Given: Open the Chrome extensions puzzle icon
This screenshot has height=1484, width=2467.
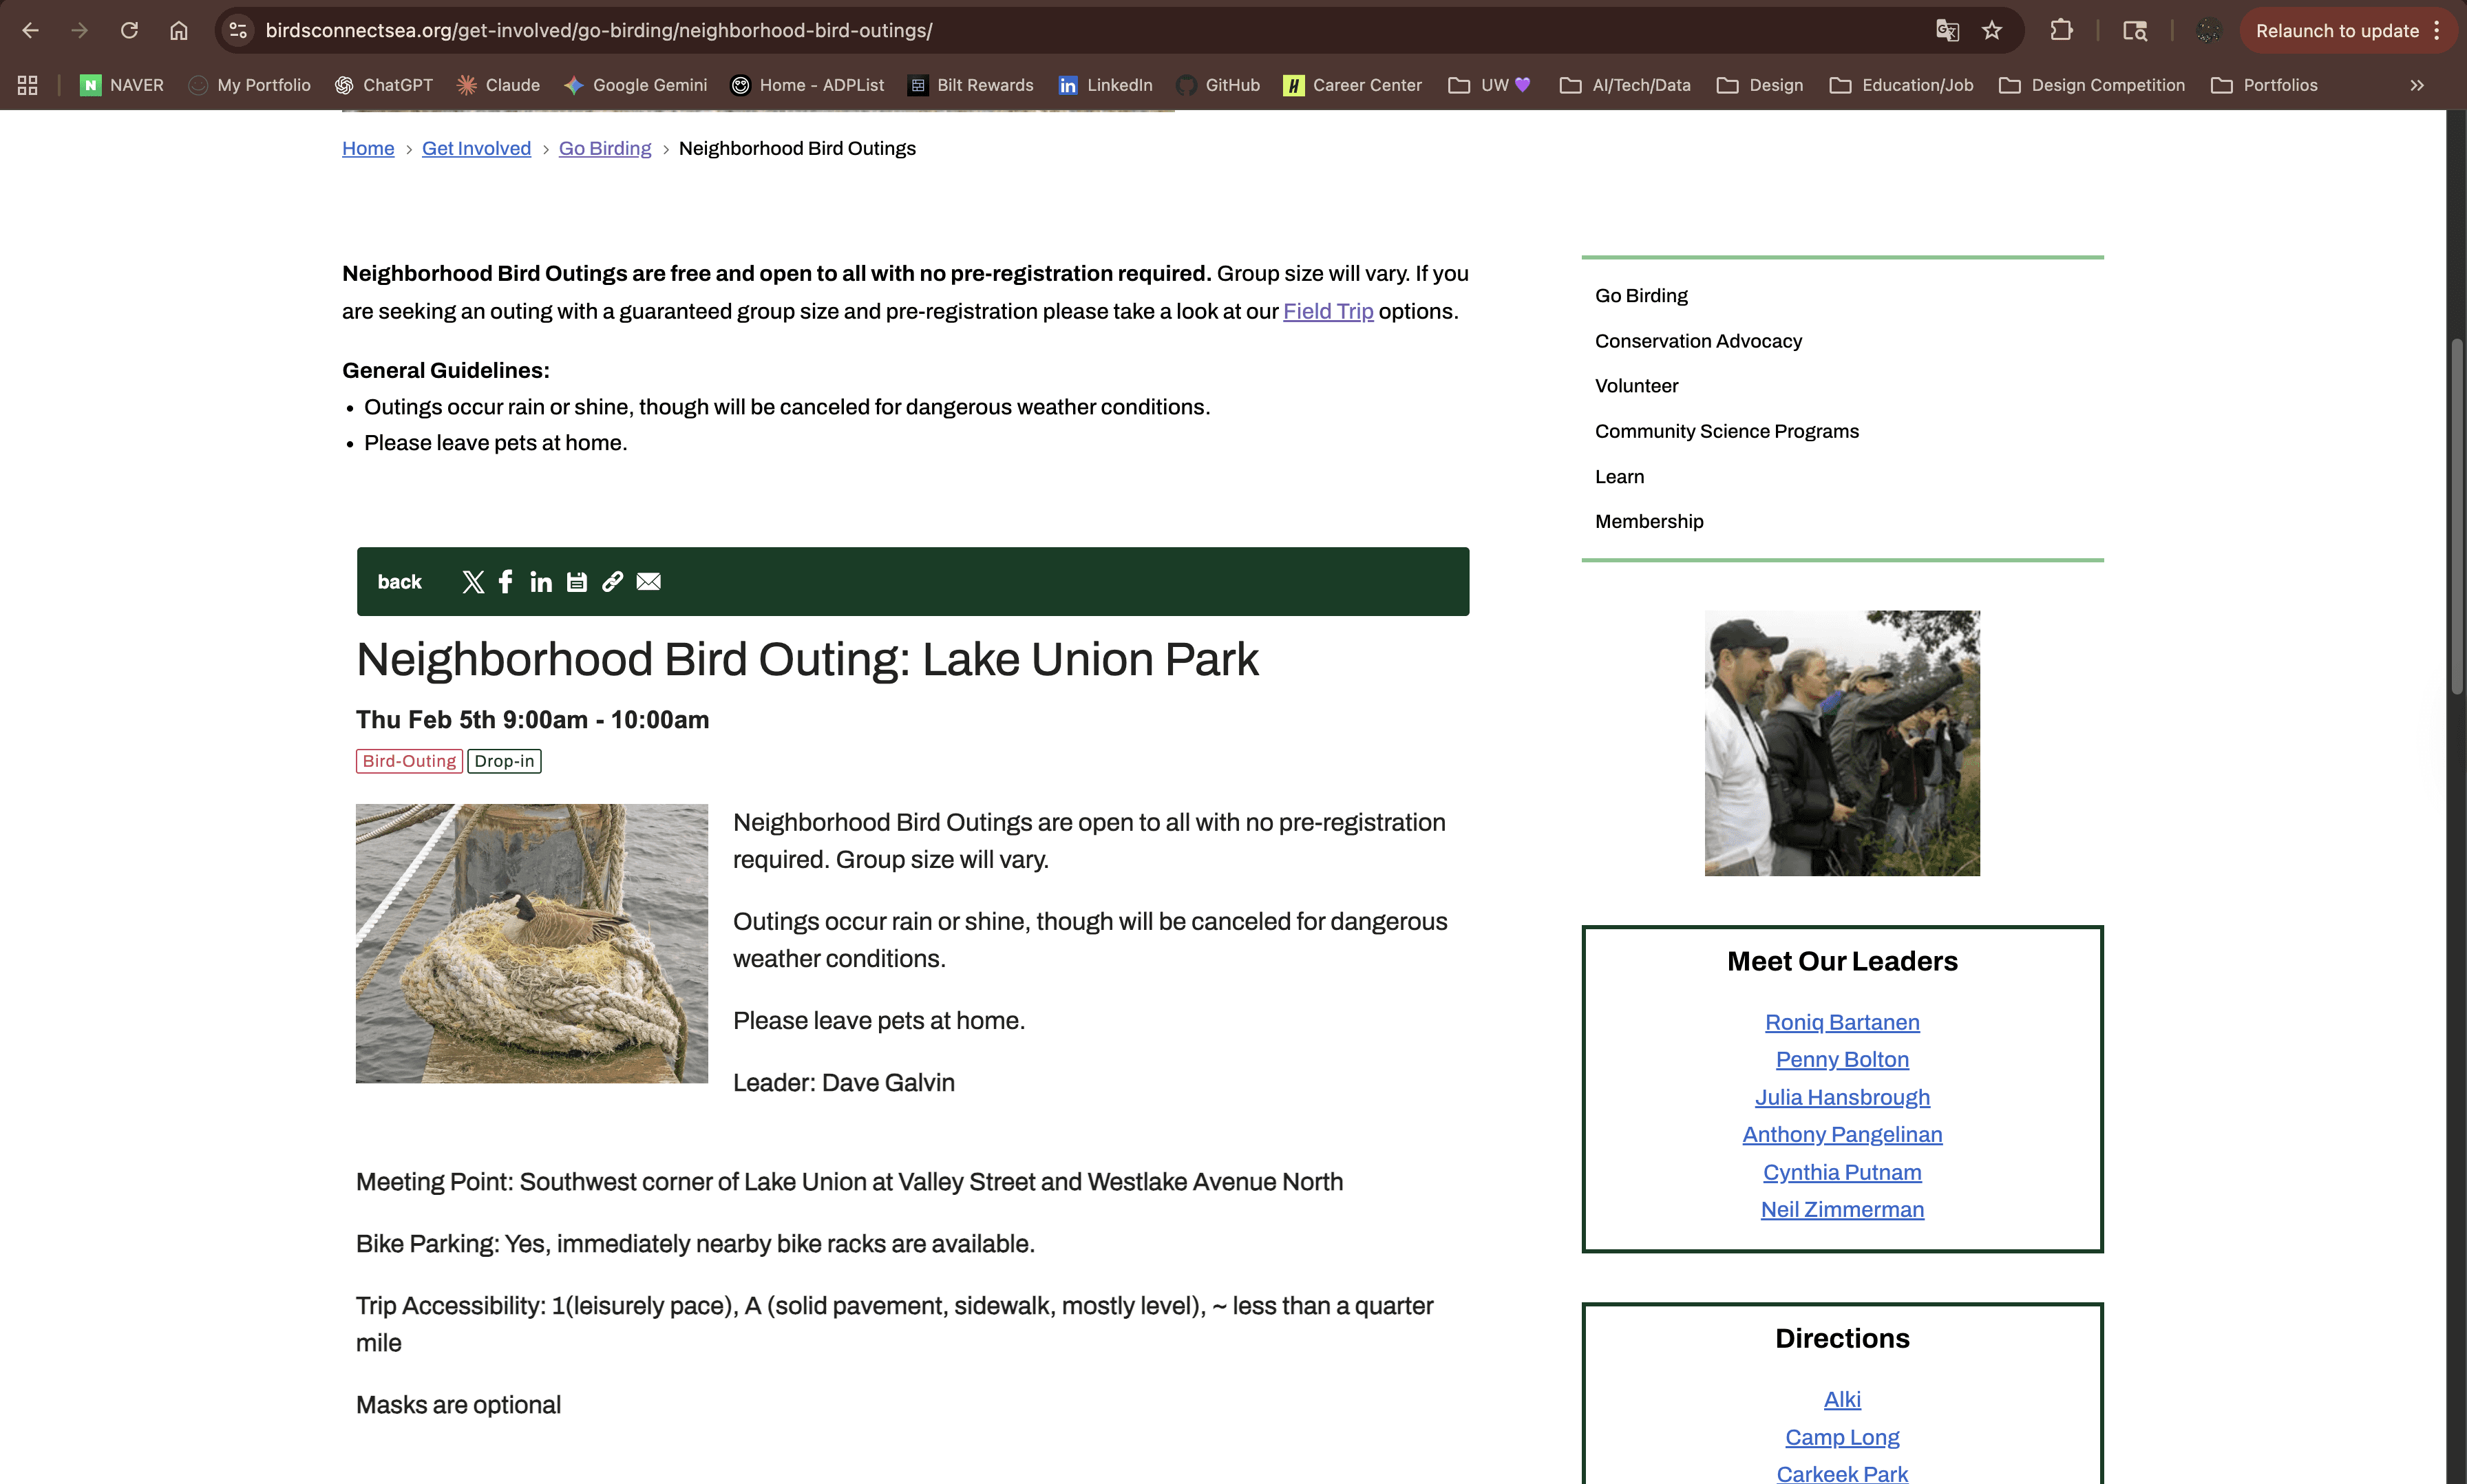Looking at the screenshot, I should [x=2061, y=30].
